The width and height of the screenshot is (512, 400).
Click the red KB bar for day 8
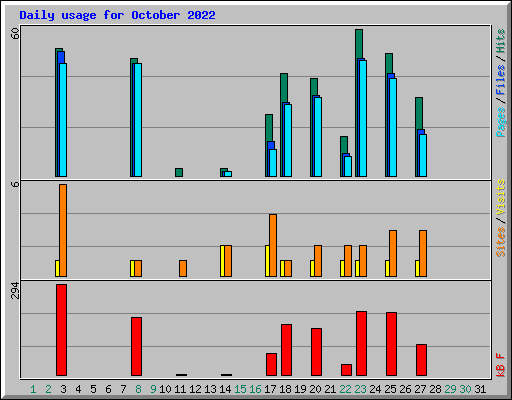pos(137,347)
